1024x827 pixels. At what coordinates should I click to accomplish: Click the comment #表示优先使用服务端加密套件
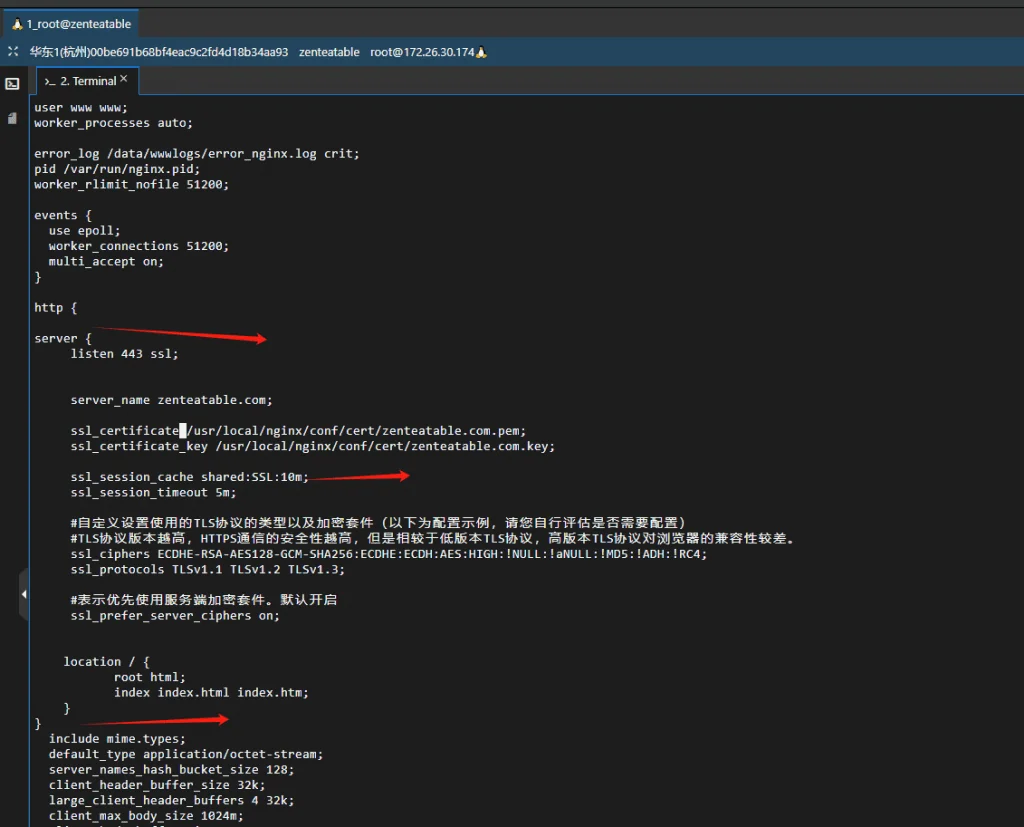click(204, 600)
